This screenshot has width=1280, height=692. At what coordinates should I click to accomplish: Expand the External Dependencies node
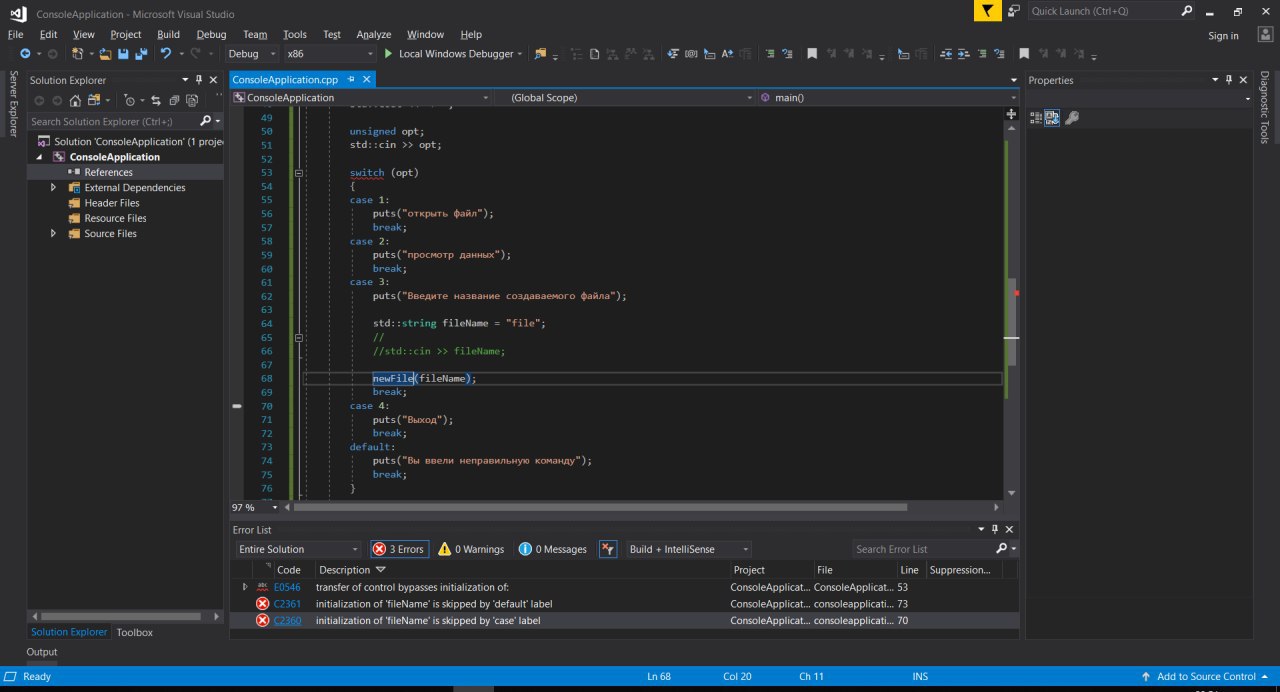pyautogui.click(x=53, y=188)
